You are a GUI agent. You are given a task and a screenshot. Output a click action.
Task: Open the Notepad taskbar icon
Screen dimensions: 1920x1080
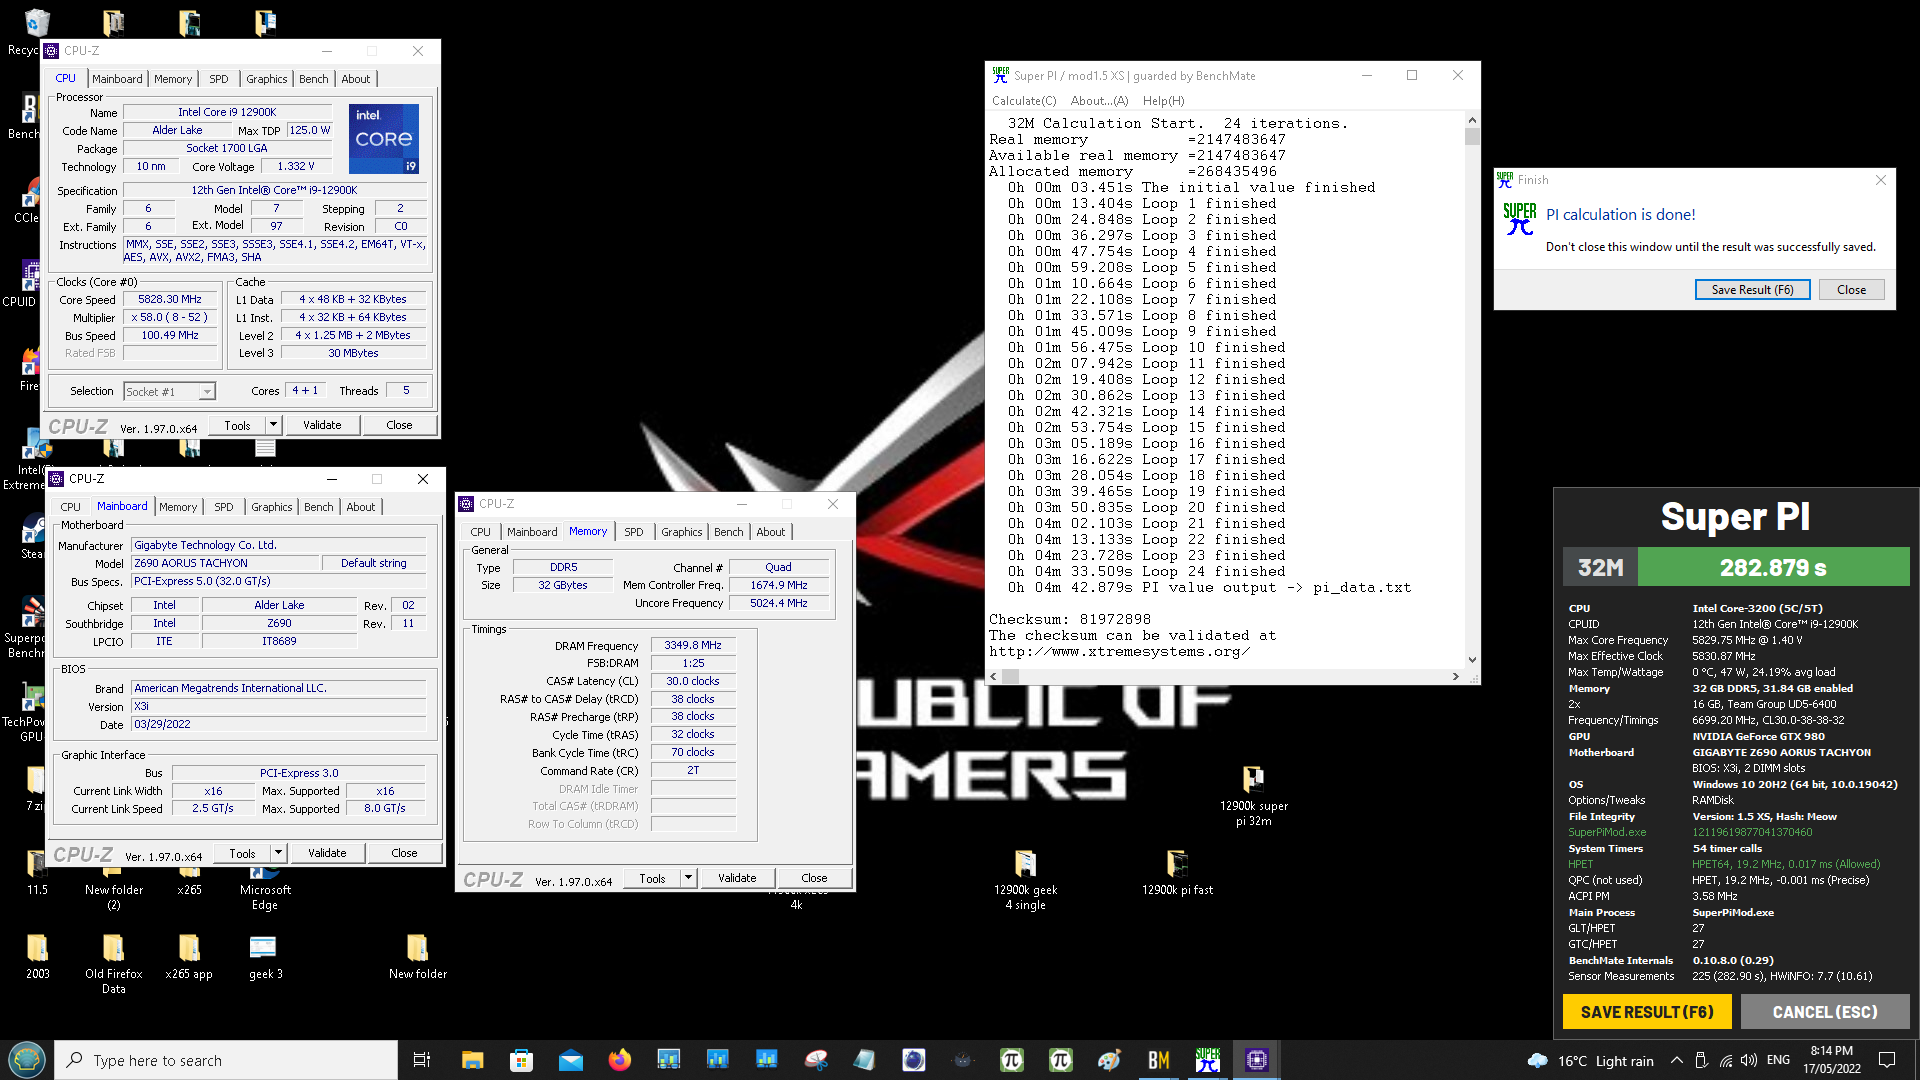tap(865, 1060)
